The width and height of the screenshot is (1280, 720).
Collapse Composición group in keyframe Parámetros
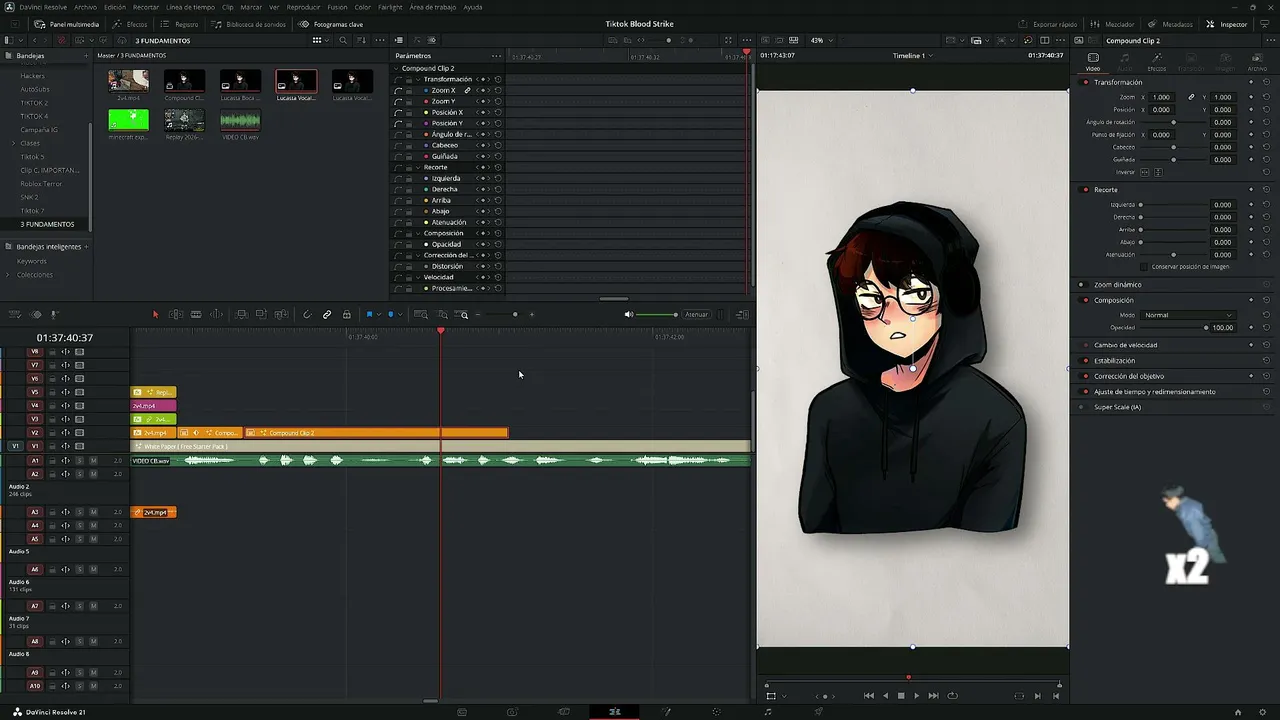pyautogui.click(x=418, y=233)
